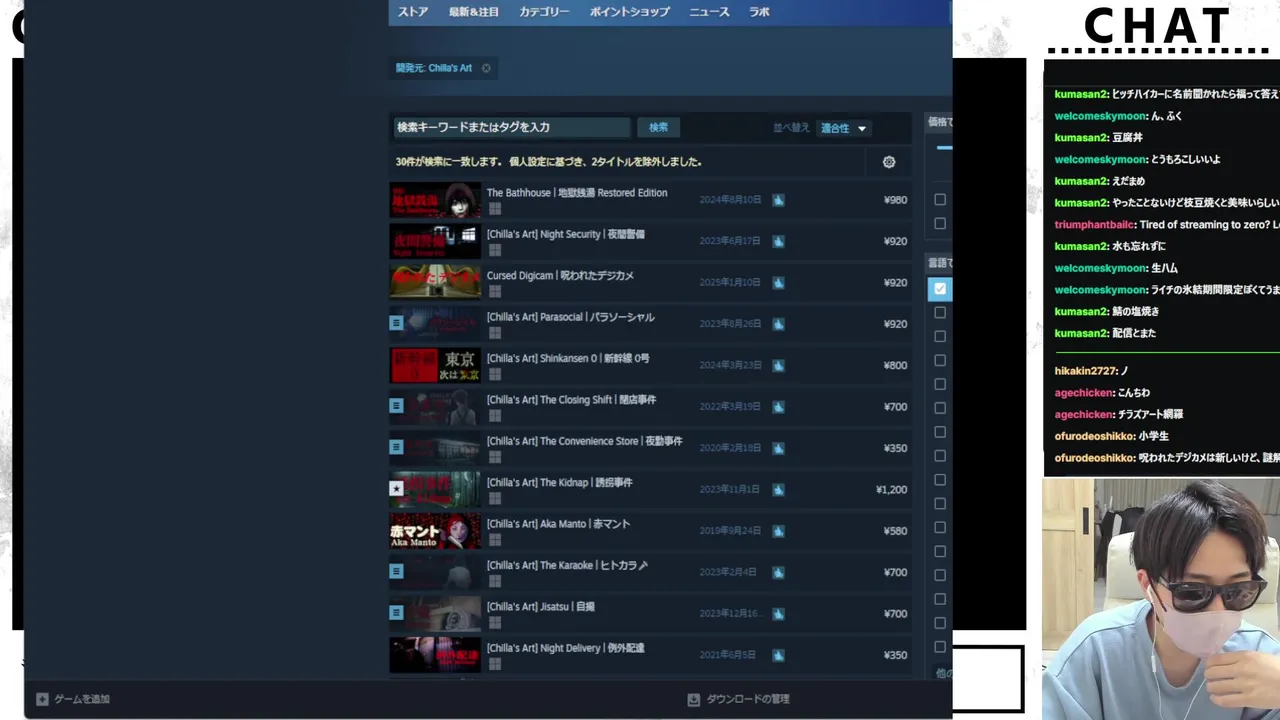Uncheck the checked language filter checkbox
Screen dimensions: 1280x720
point(939,289)
